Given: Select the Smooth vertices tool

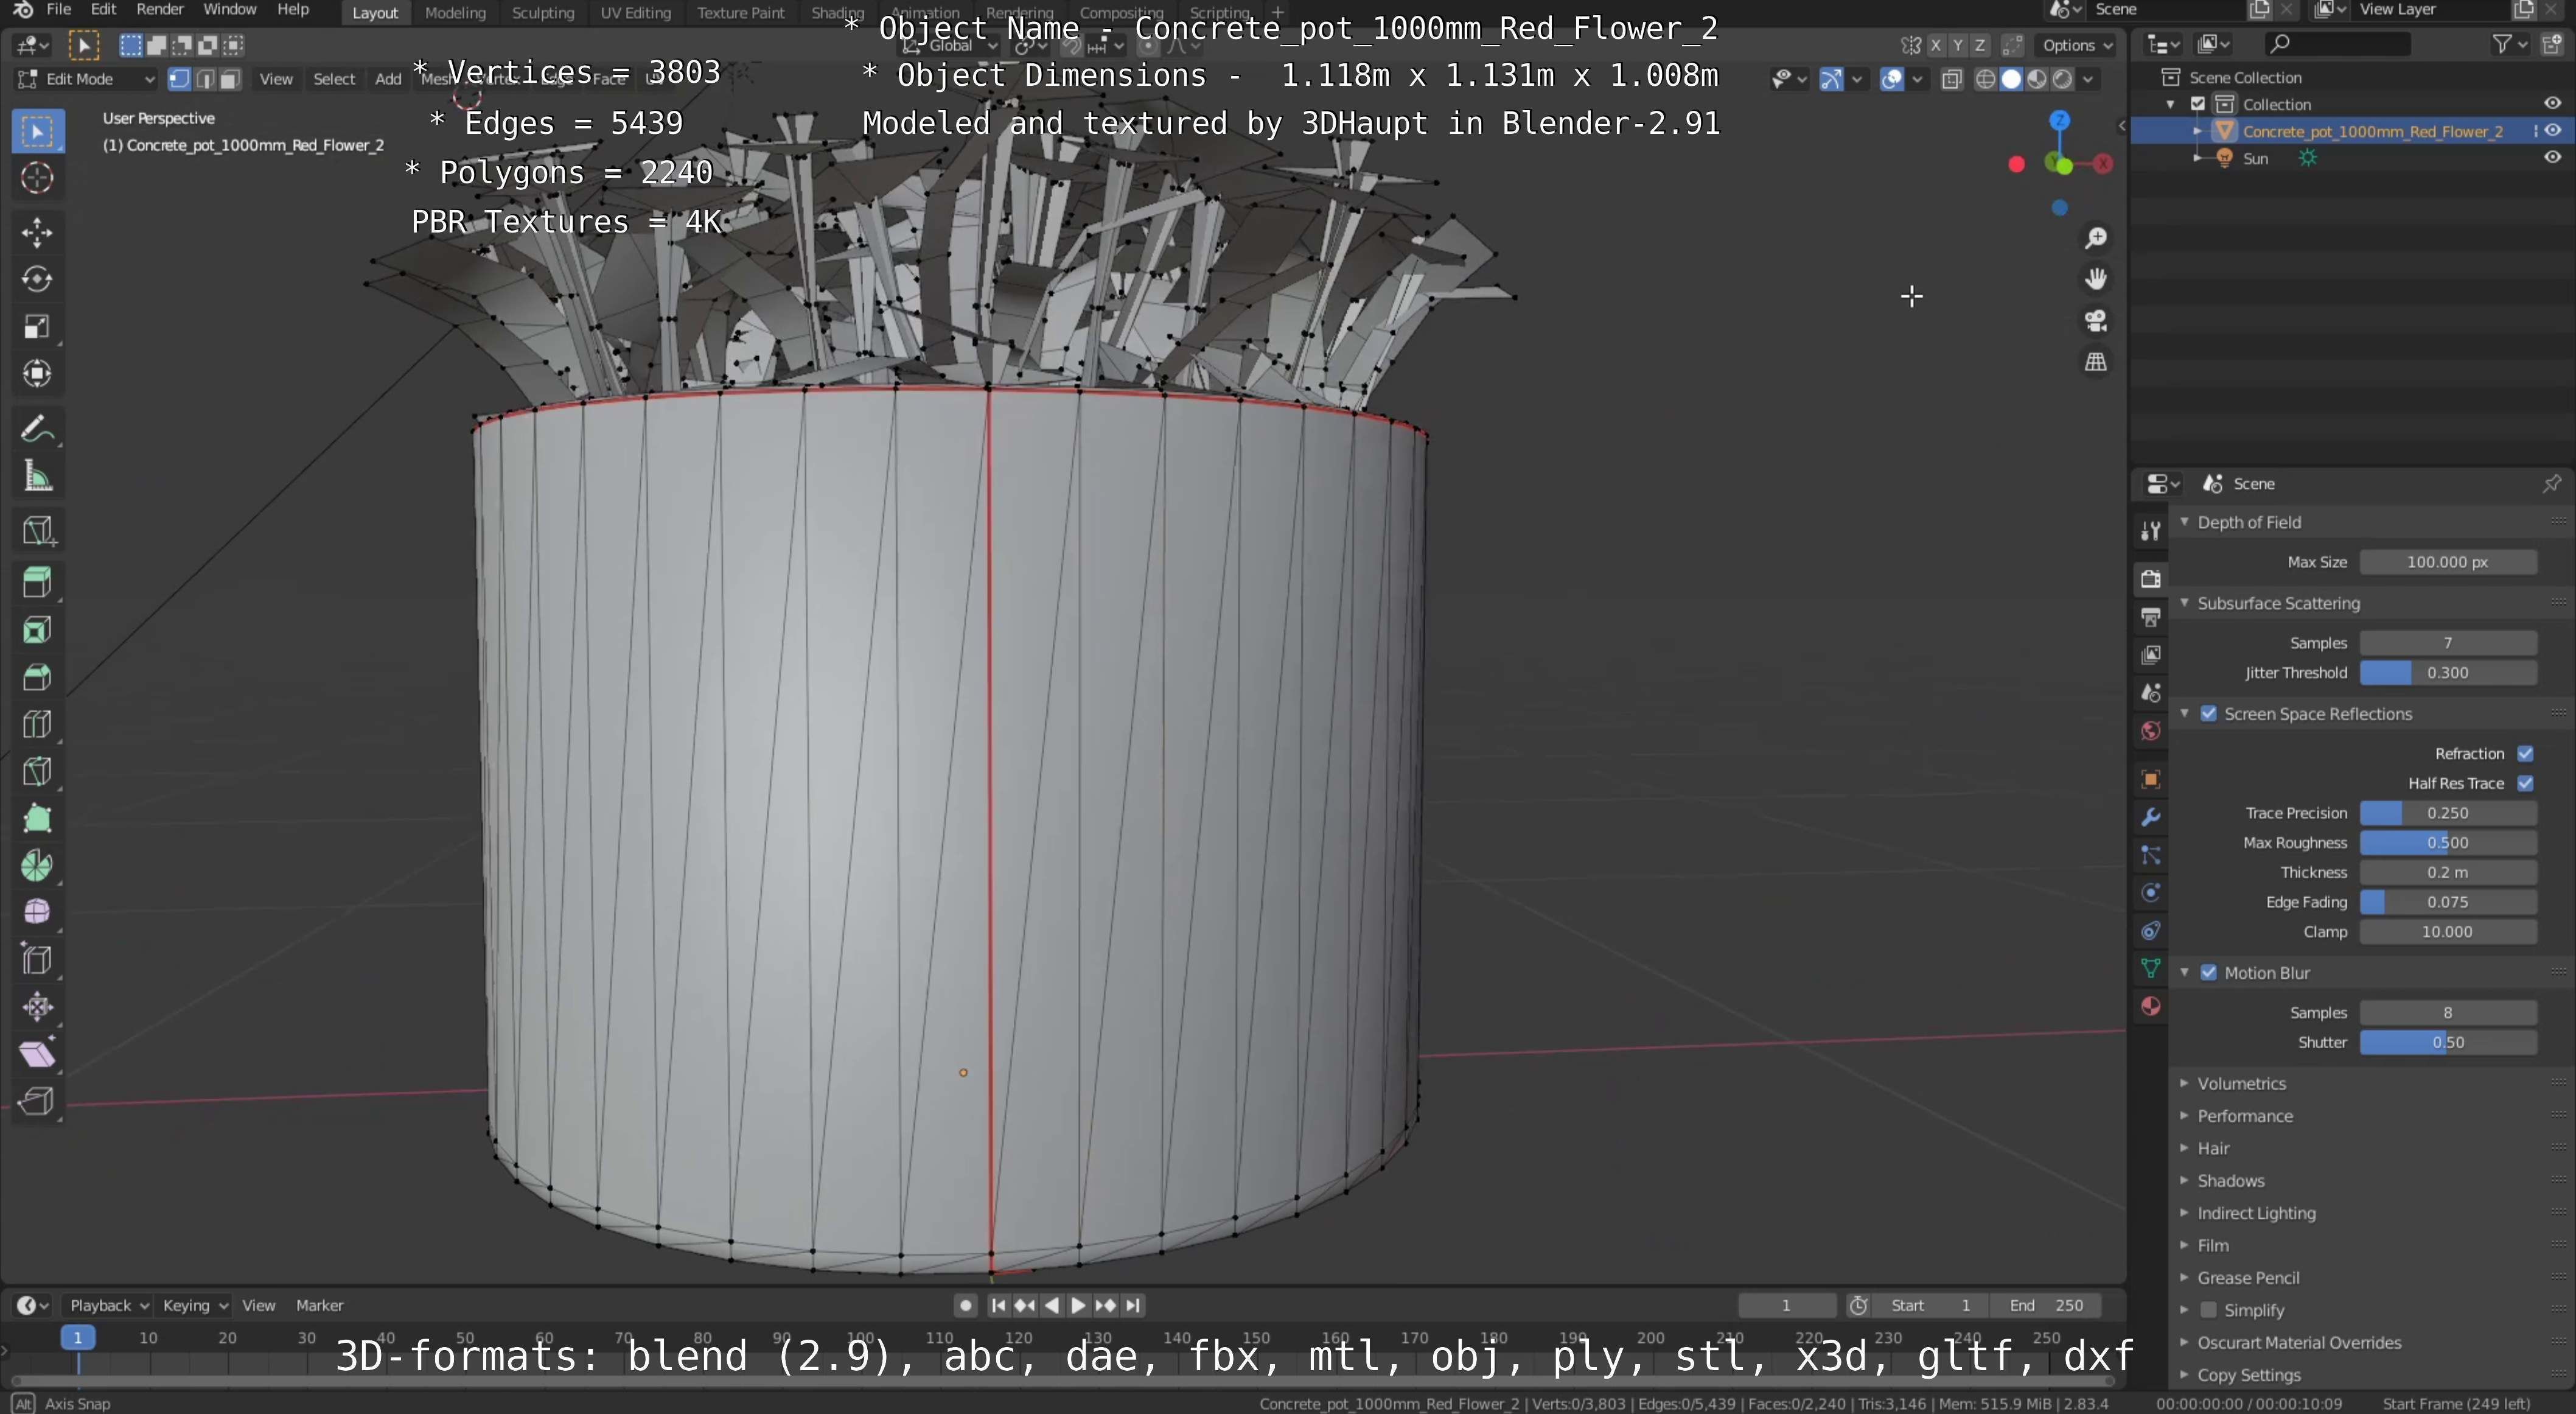Looking at the screenshot, I should tap(37, 912).
